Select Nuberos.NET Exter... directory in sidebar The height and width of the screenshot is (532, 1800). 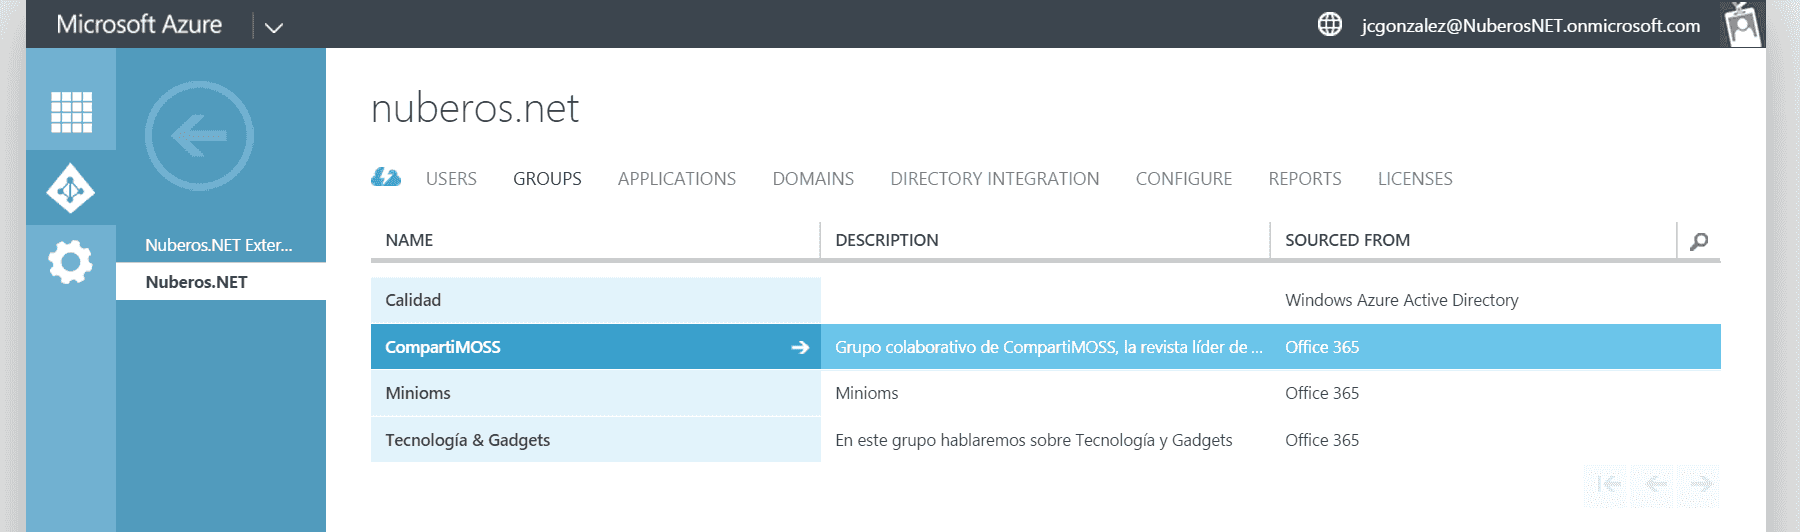point(221,245)
